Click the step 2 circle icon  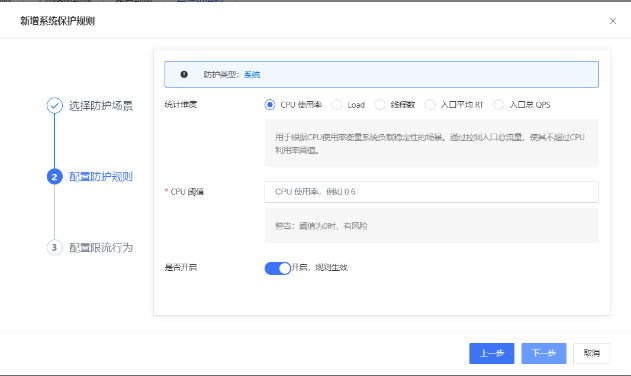pyautogui.click(x=55, y=177)
